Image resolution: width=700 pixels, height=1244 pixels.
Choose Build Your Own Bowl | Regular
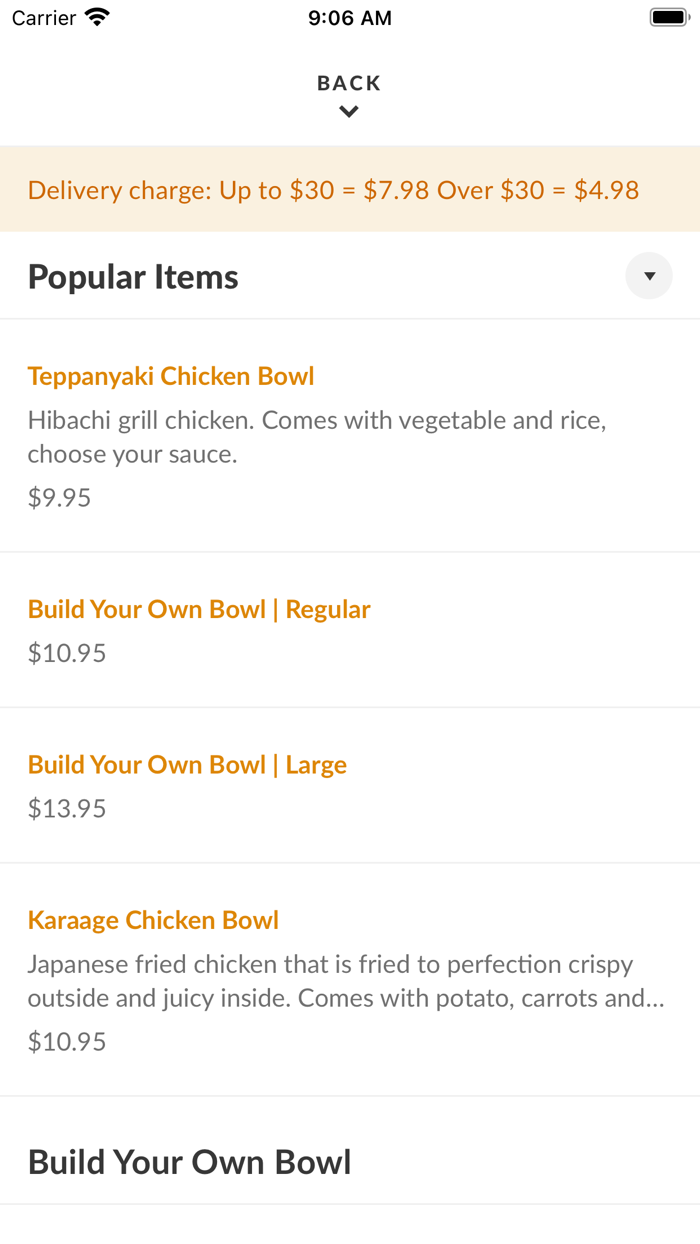tap(350, 630)
